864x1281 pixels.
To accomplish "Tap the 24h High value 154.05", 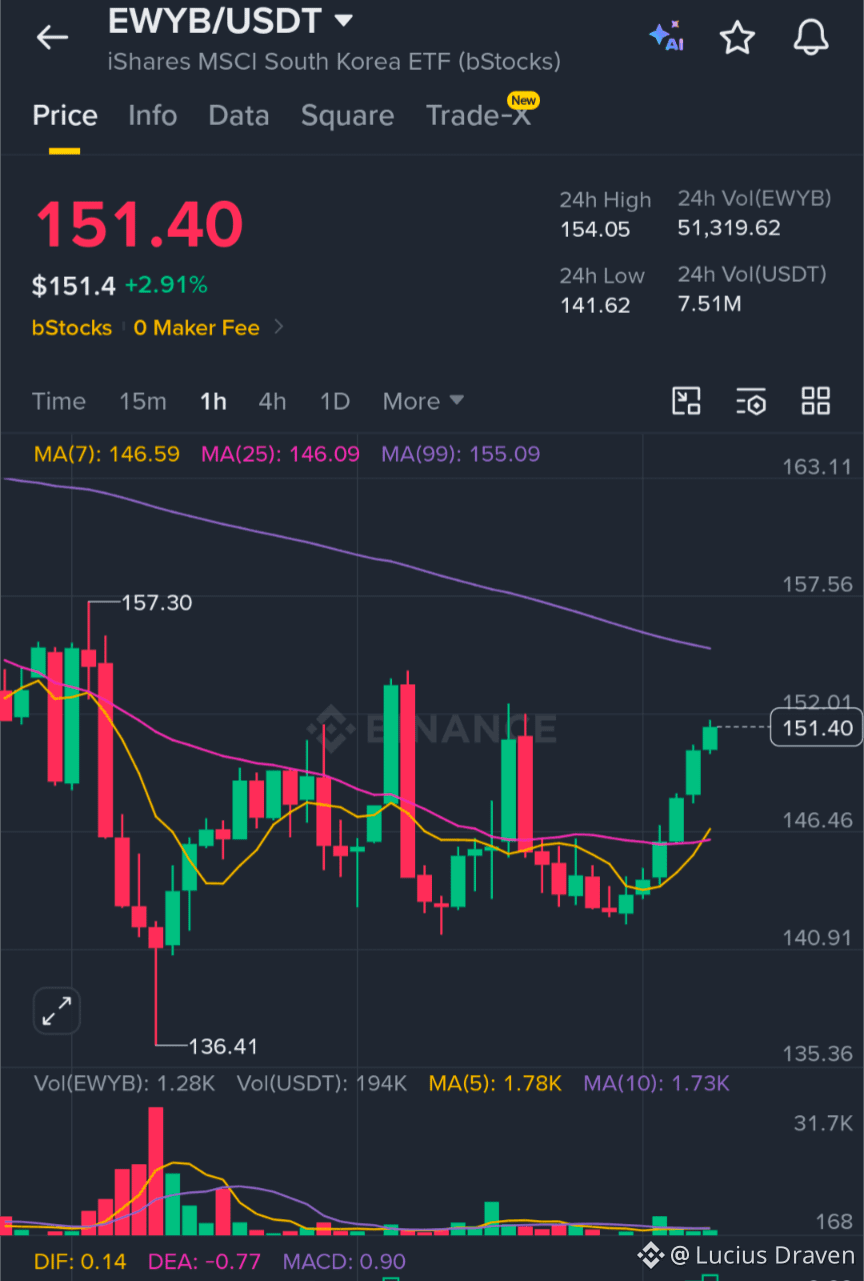I will click(x=595, y=230).
